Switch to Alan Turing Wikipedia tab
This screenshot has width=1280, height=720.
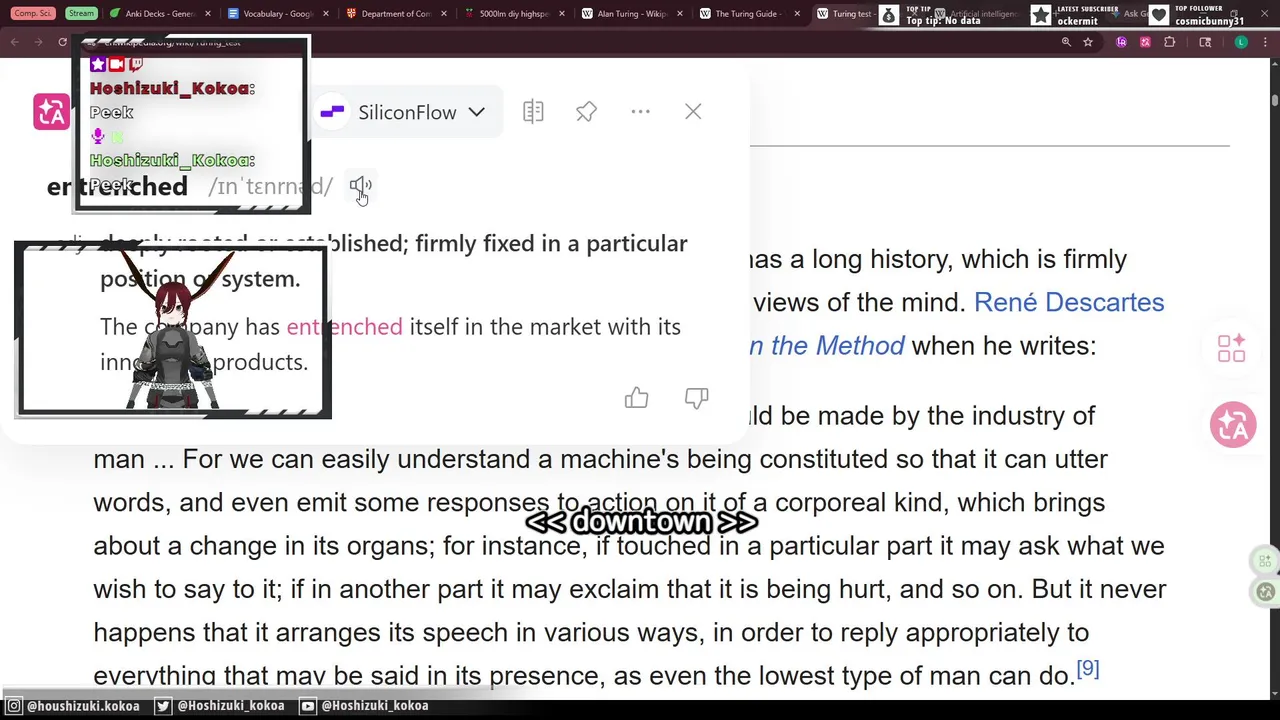coord(631,14)
